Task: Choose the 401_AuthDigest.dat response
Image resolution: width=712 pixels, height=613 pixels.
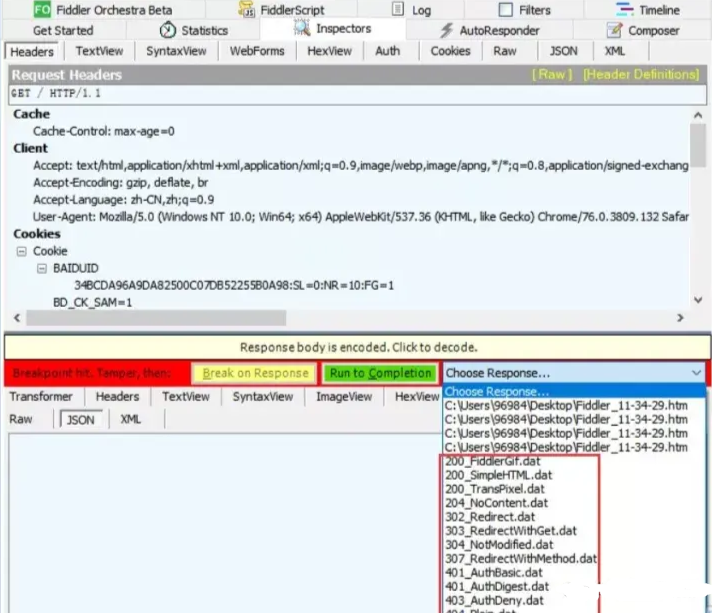Action: click(497, 587)
